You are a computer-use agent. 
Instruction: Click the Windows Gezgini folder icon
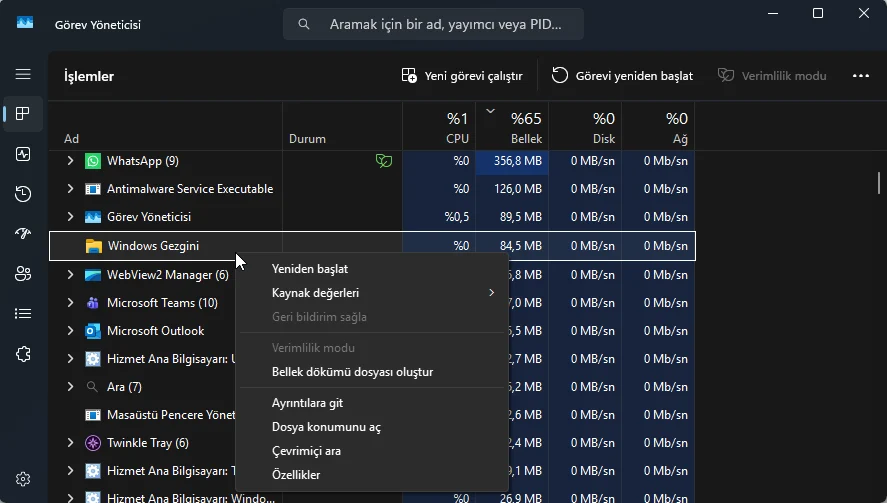[x=93, y=246]
